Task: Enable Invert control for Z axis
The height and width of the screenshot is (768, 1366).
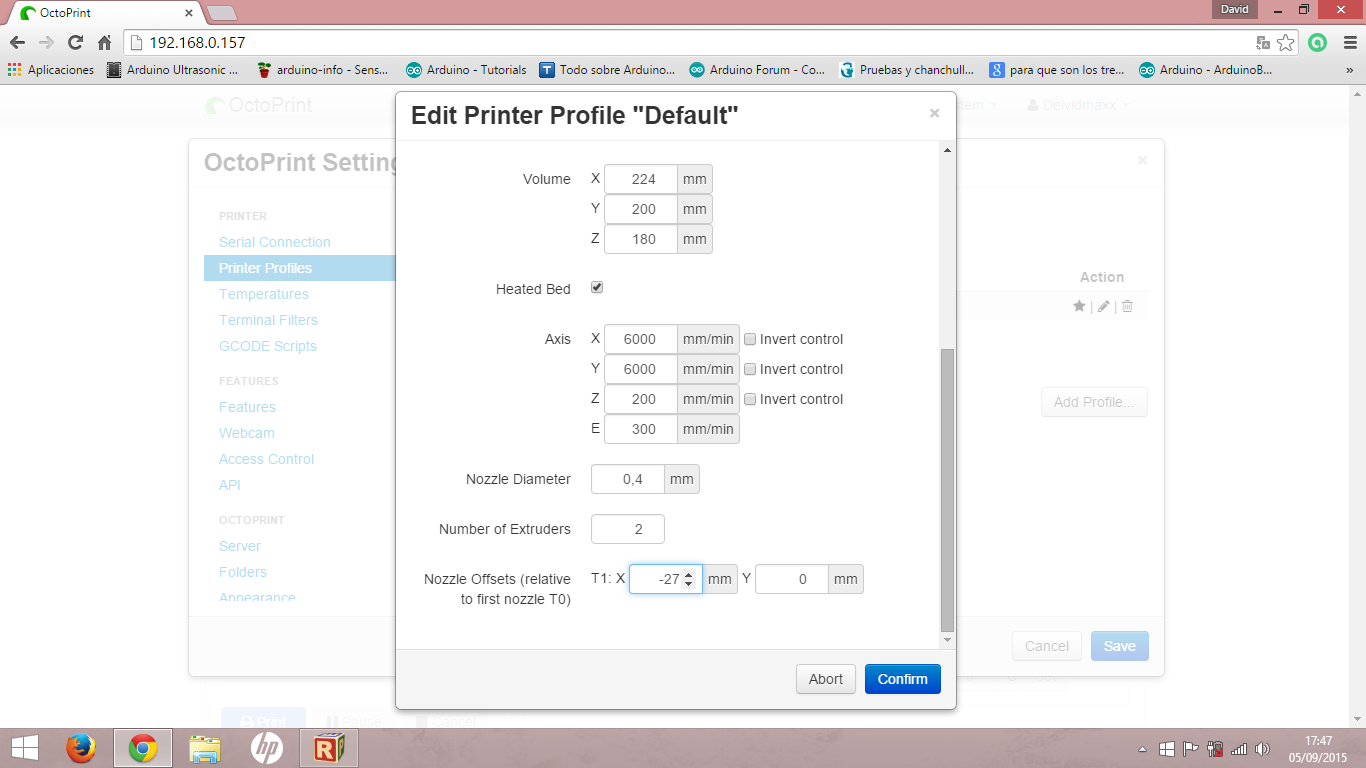Action: (x=750, y=399)
